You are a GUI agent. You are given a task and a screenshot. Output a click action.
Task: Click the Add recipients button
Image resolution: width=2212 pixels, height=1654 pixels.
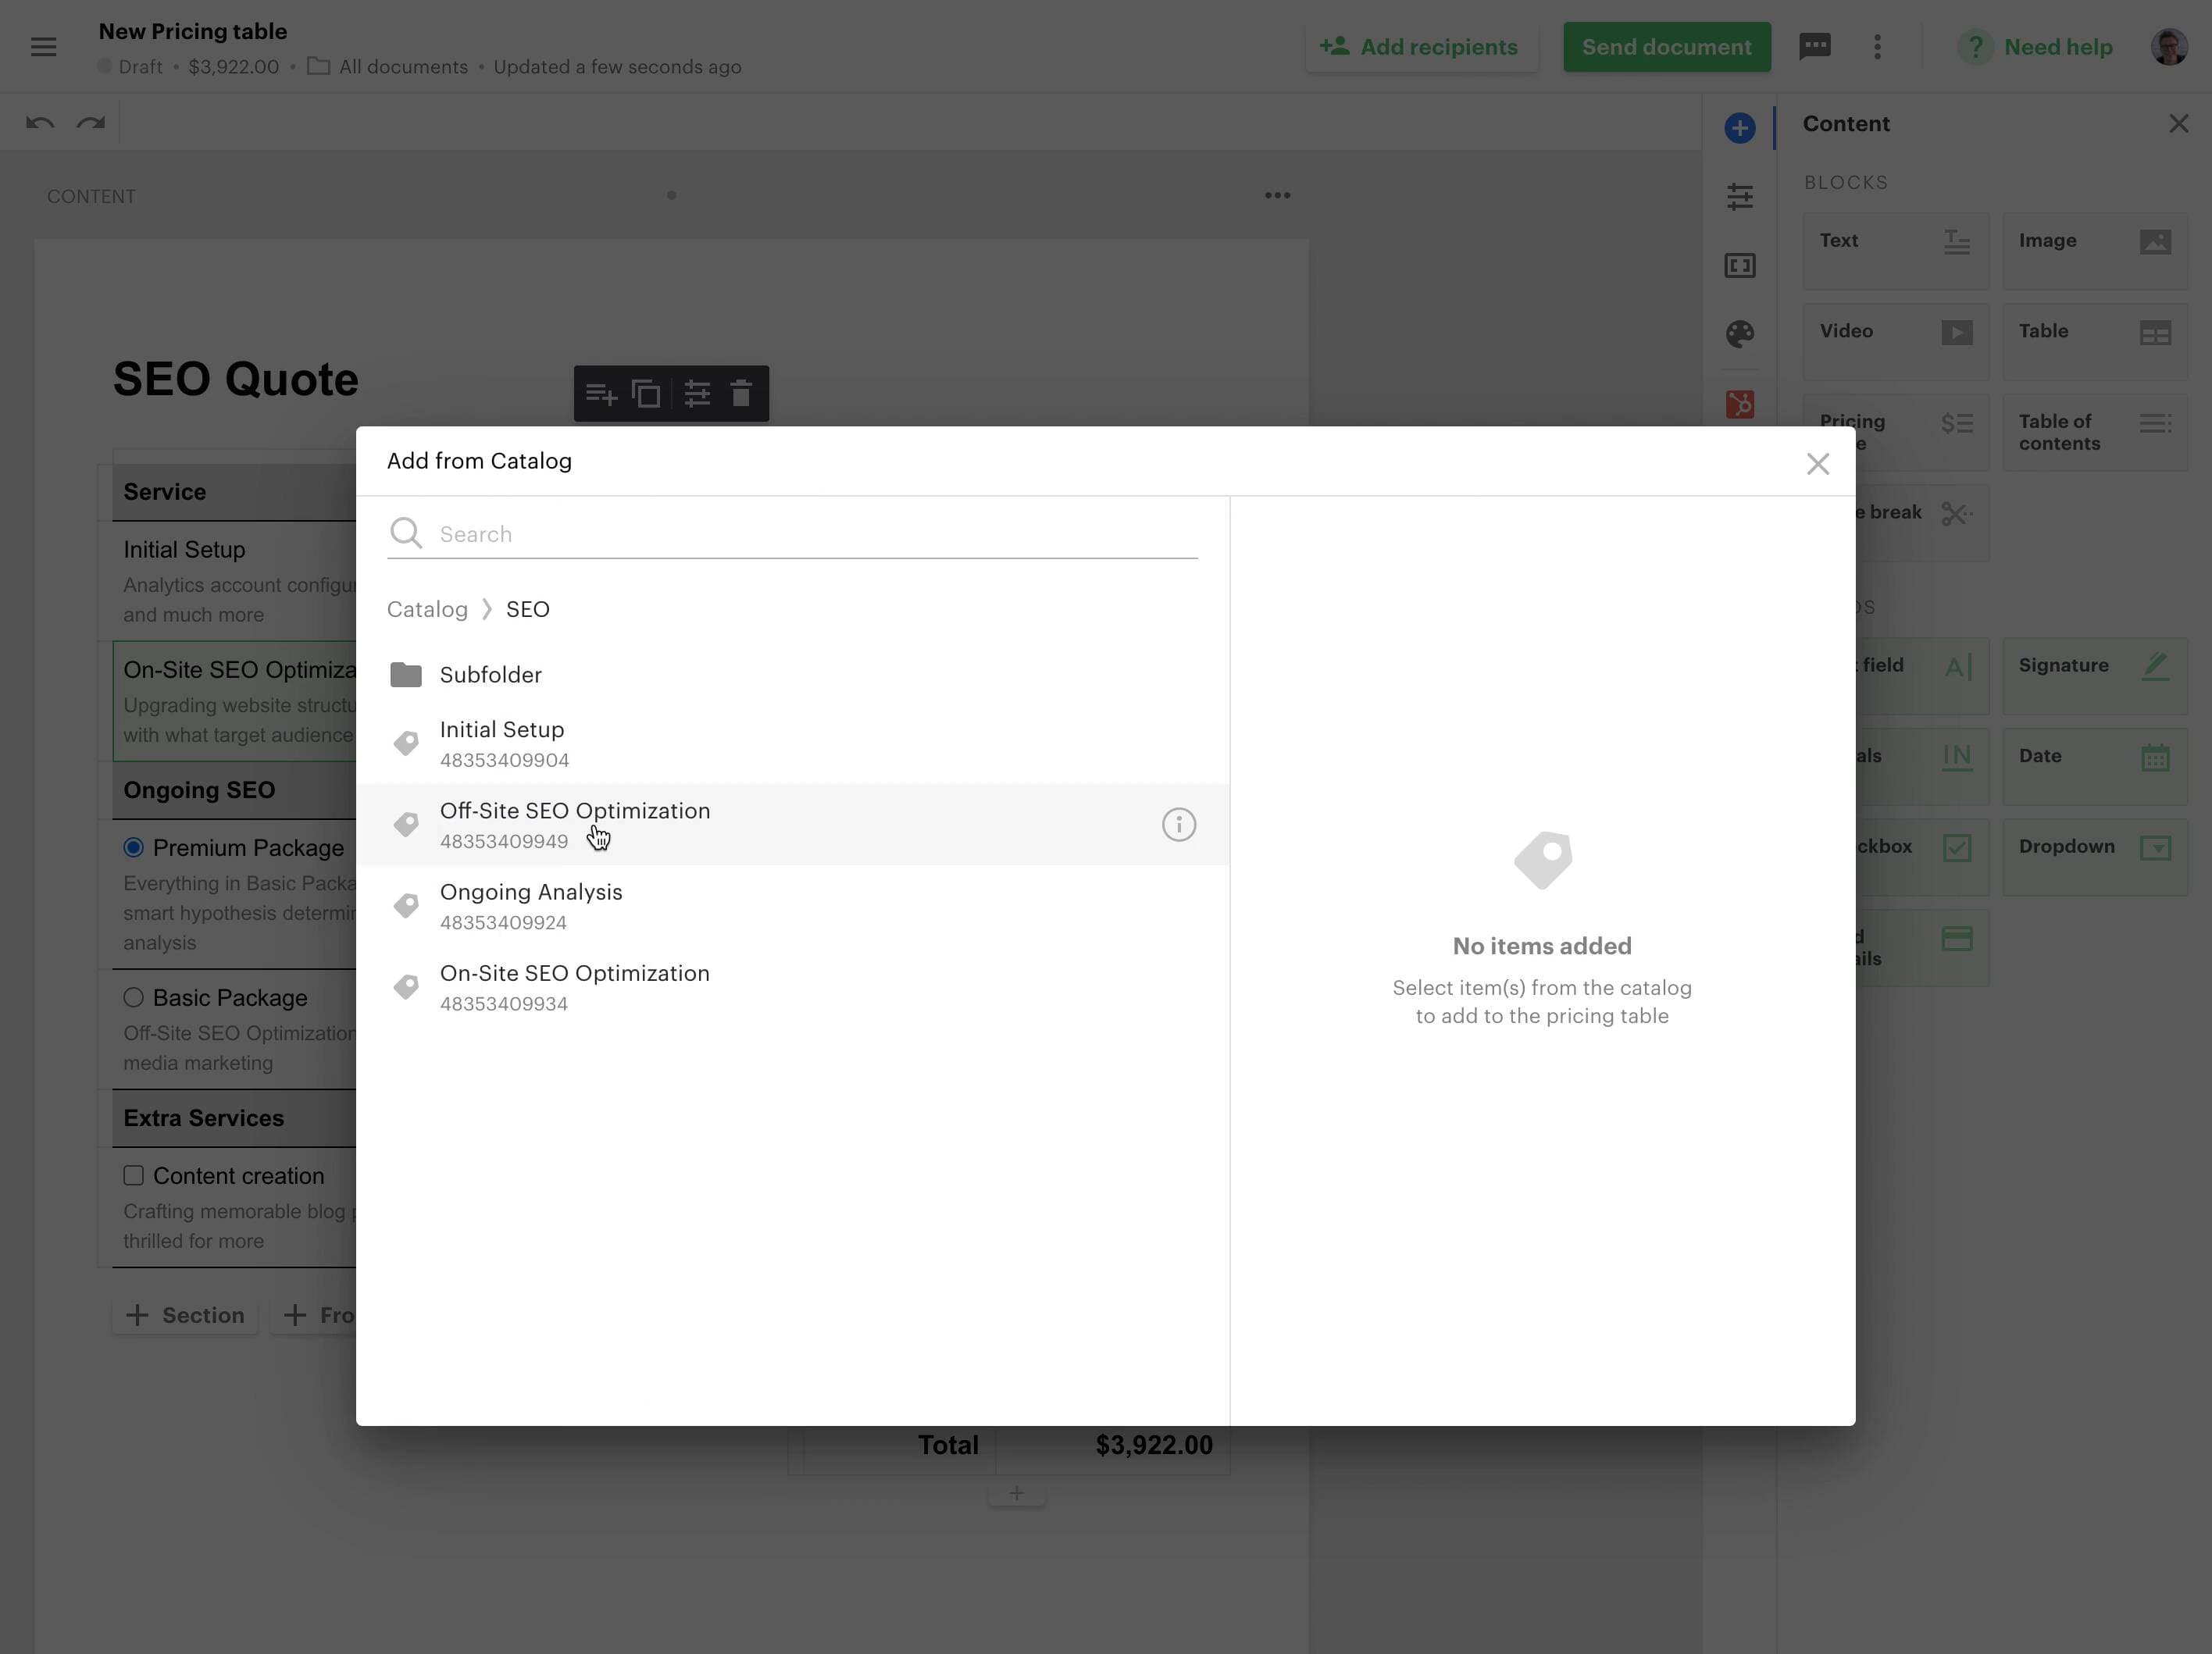pos(1419,47)
